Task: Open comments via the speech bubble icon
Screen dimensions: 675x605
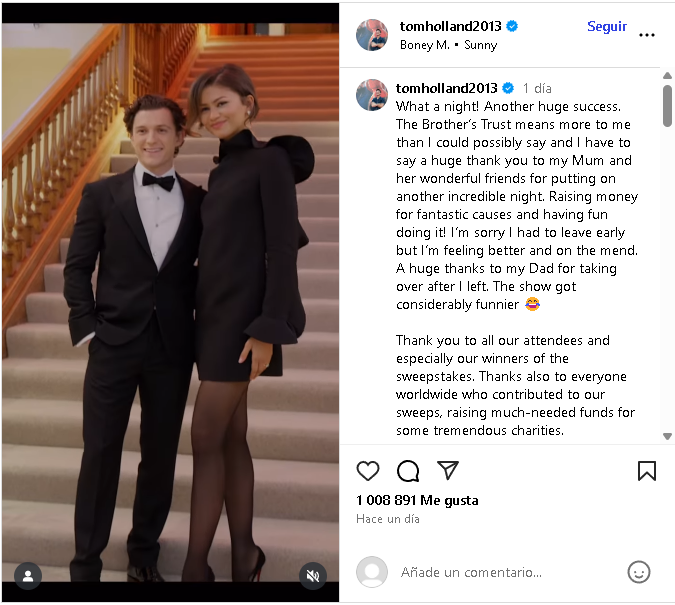Action: pos(408,471)
